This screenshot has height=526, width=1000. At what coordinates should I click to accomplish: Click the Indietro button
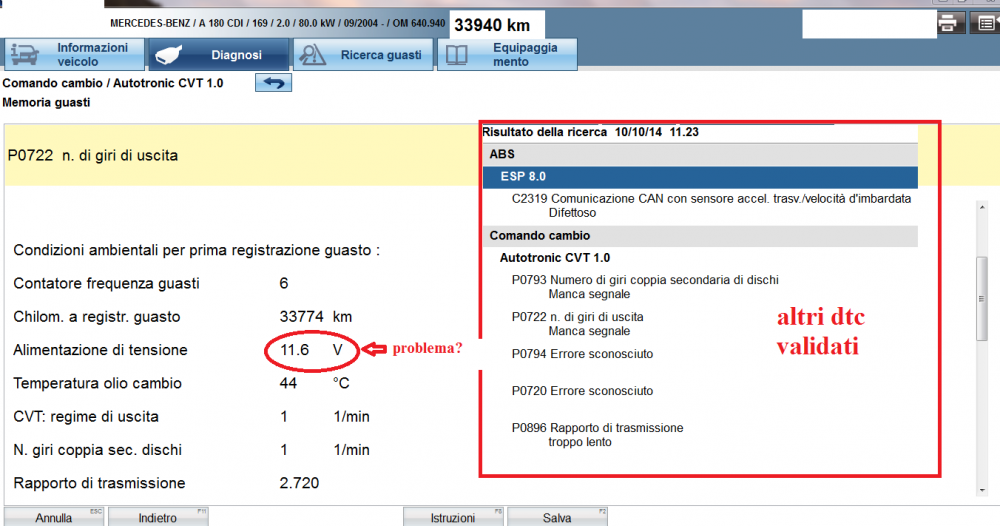click(158, 517)
